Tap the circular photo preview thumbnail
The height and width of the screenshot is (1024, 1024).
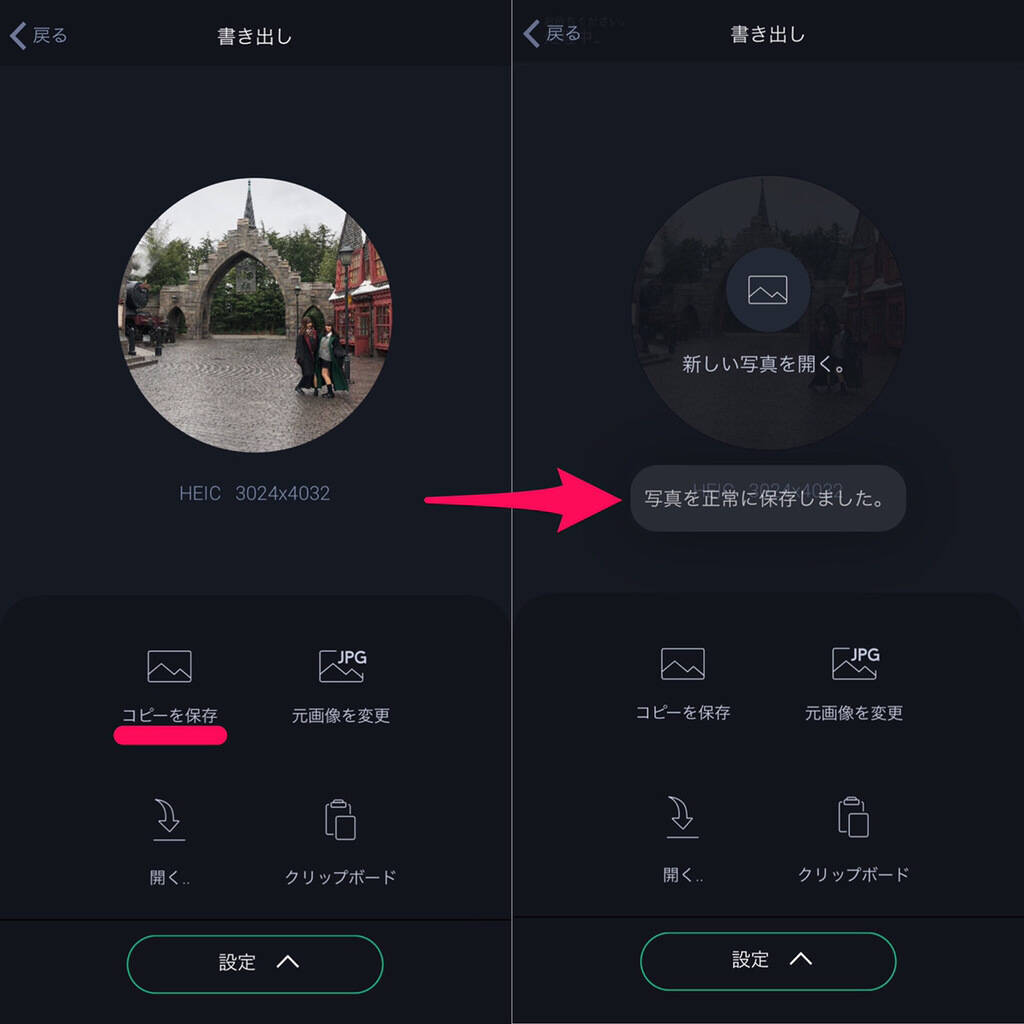tap(255, 315)
